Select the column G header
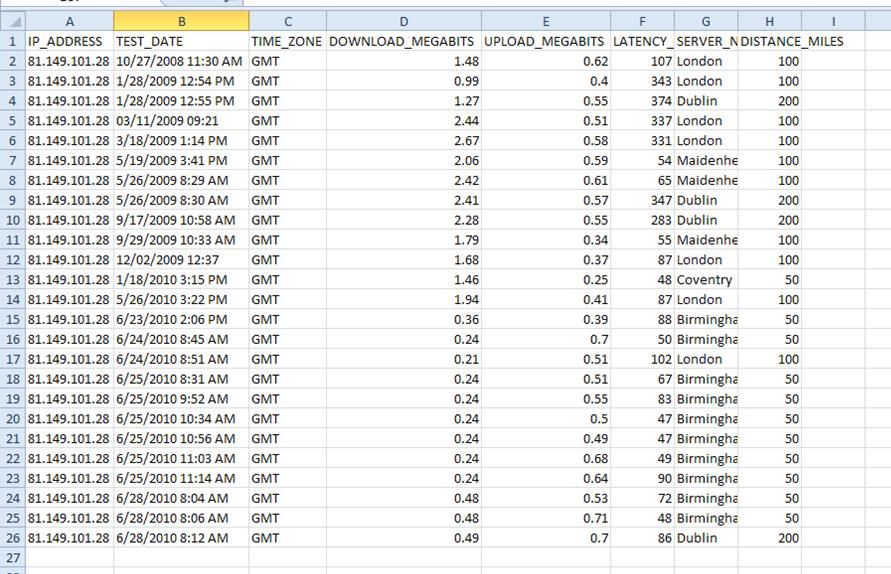 (x=706, y=21)
